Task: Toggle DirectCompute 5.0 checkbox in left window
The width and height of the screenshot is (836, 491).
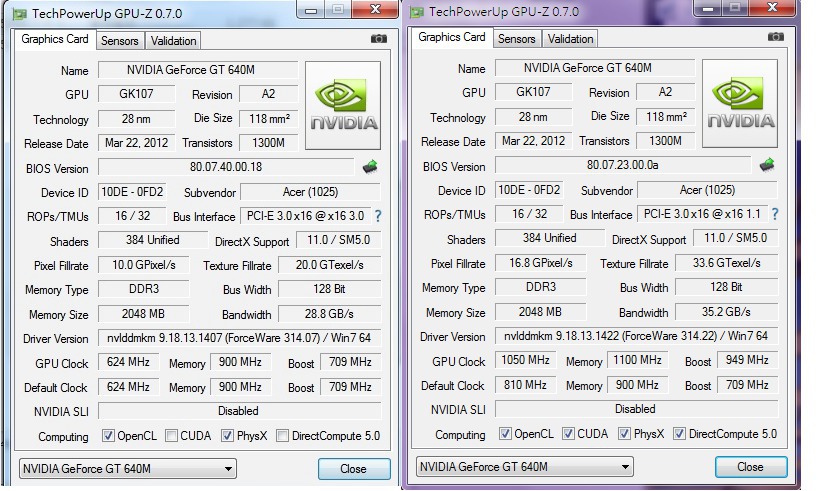Action: coord(283,436)
